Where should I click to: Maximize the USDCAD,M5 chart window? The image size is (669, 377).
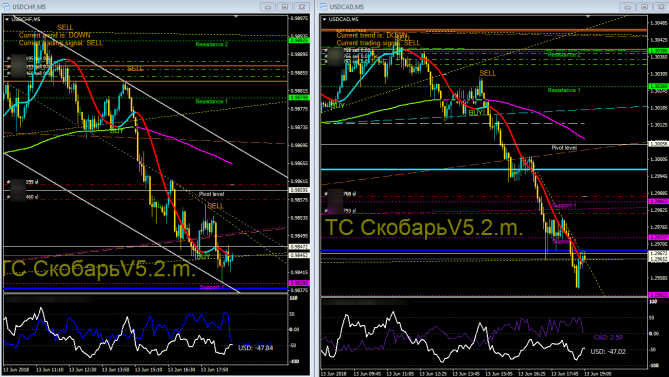(x=644, y=7)
